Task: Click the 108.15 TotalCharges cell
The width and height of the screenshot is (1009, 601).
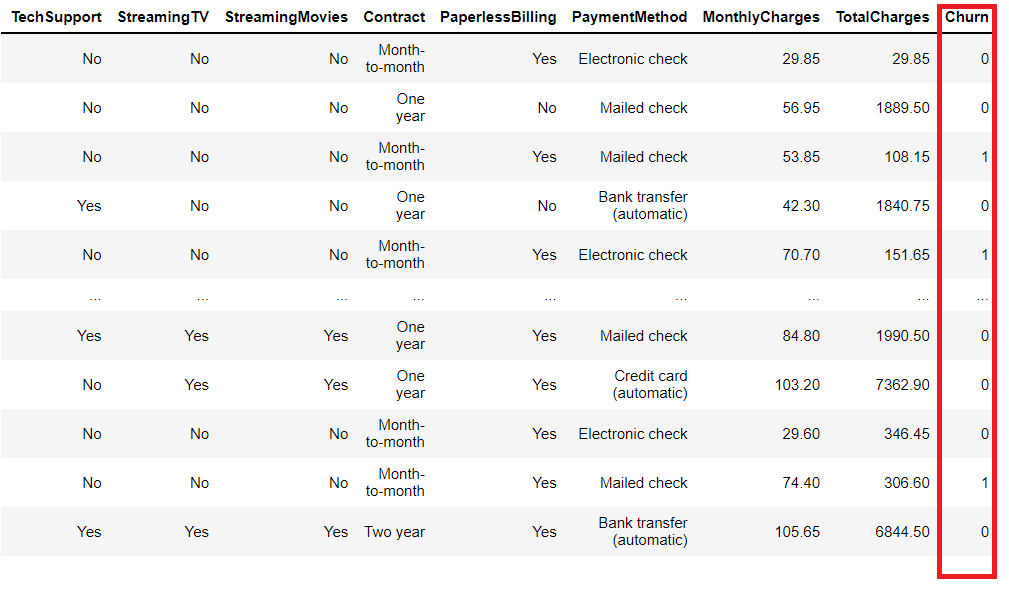Action: [906, 157]
